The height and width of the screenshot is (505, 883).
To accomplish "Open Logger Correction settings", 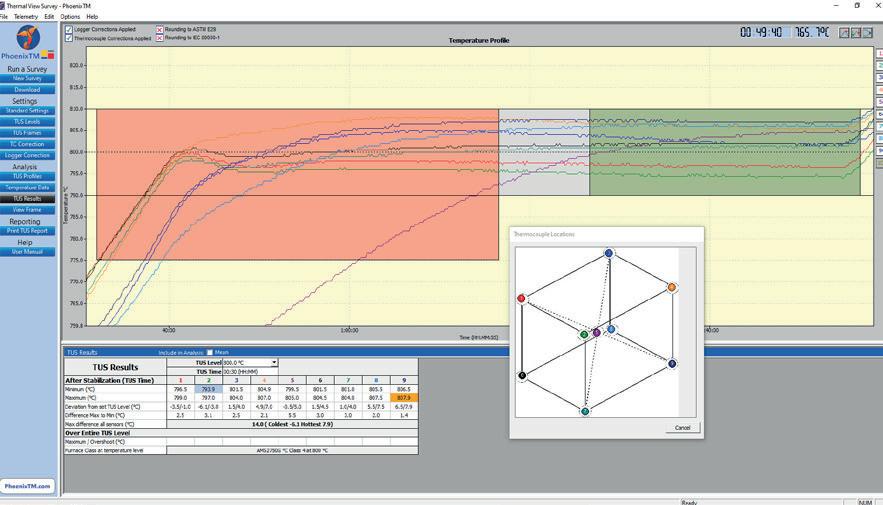I will pyautogui.click(x=28, y=155).
